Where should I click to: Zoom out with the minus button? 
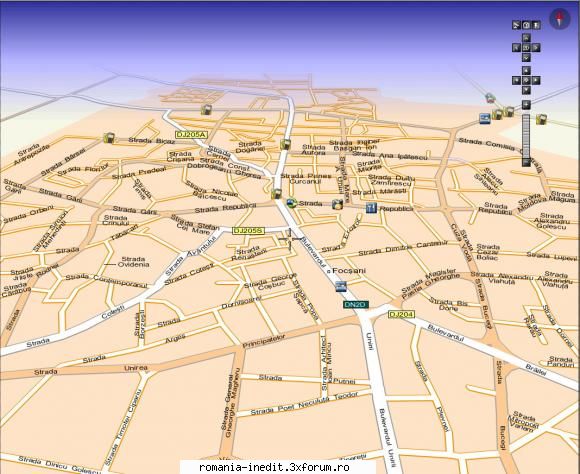pyautogui.click(x=526, y=162)
